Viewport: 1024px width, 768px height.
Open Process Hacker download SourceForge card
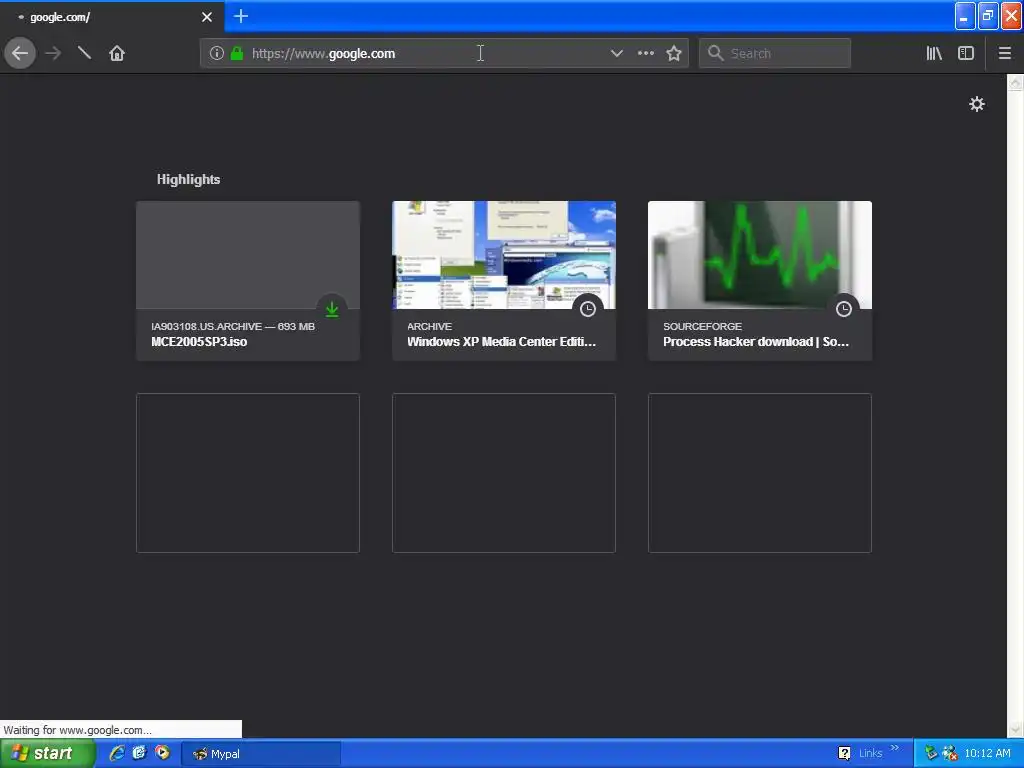pos(760,281)
